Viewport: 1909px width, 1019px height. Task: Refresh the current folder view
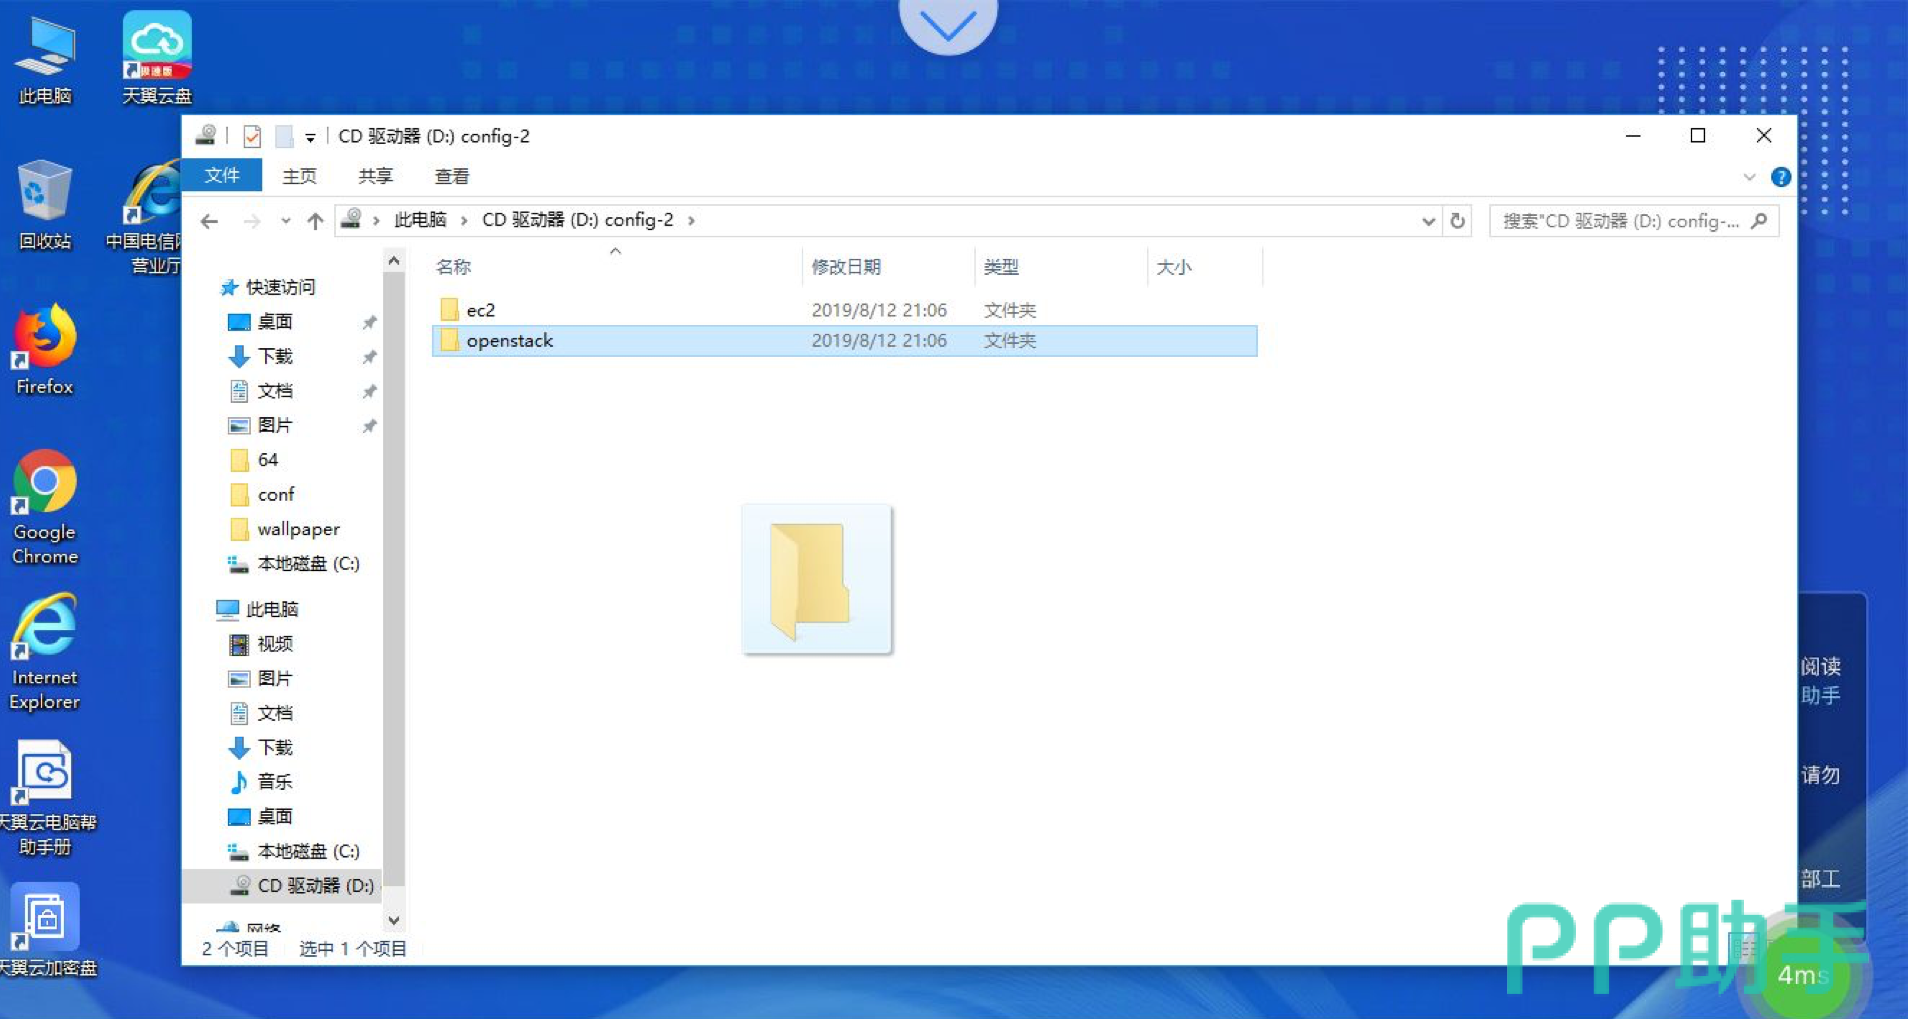[x=1457, y=221]
